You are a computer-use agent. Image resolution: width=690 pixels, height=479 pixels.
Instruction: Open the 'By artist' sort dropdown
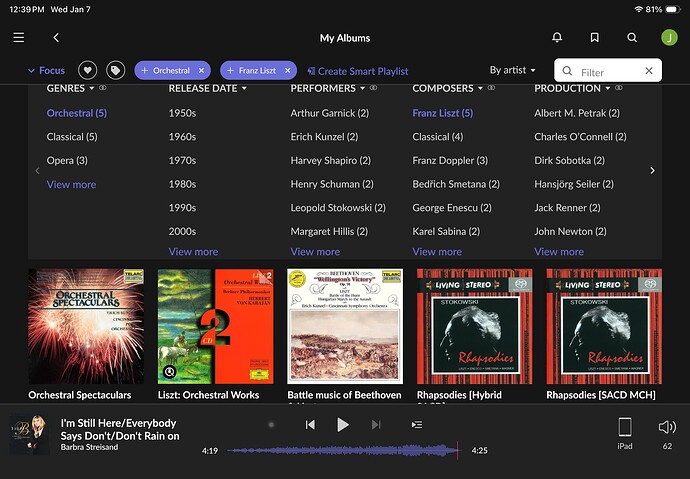pos(512,71)
